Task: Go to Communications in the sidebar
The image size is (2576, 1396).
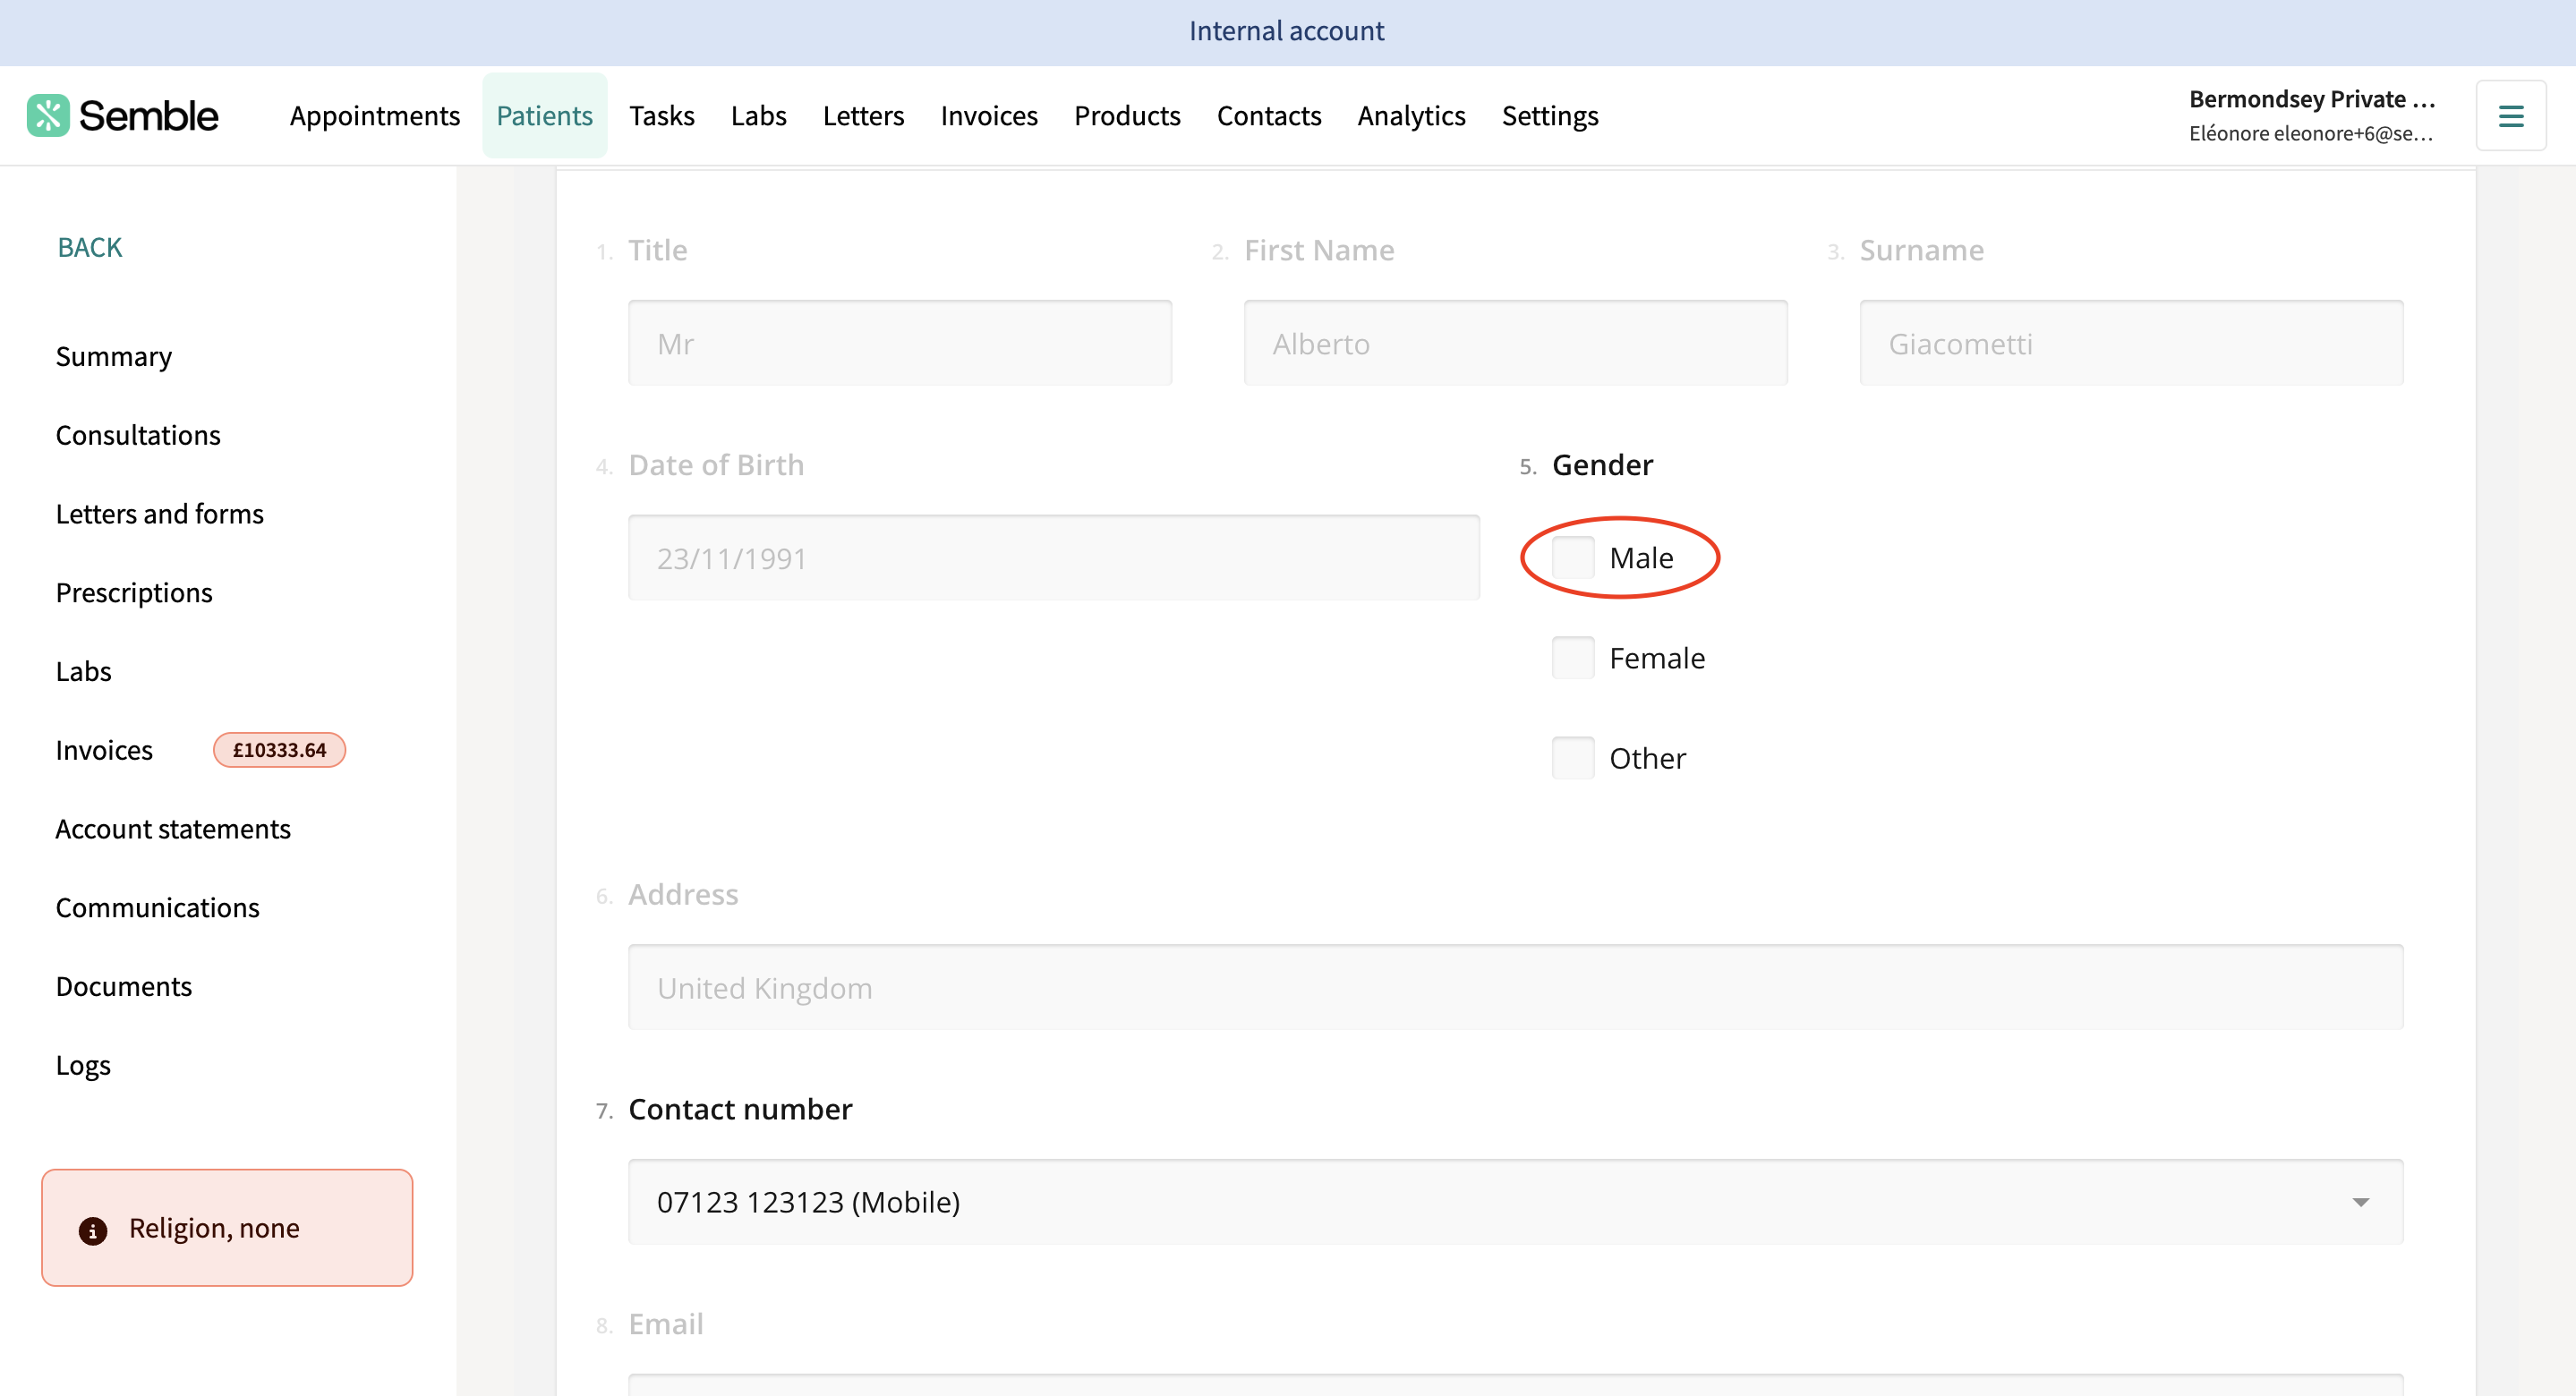Action: coord(158,907)
